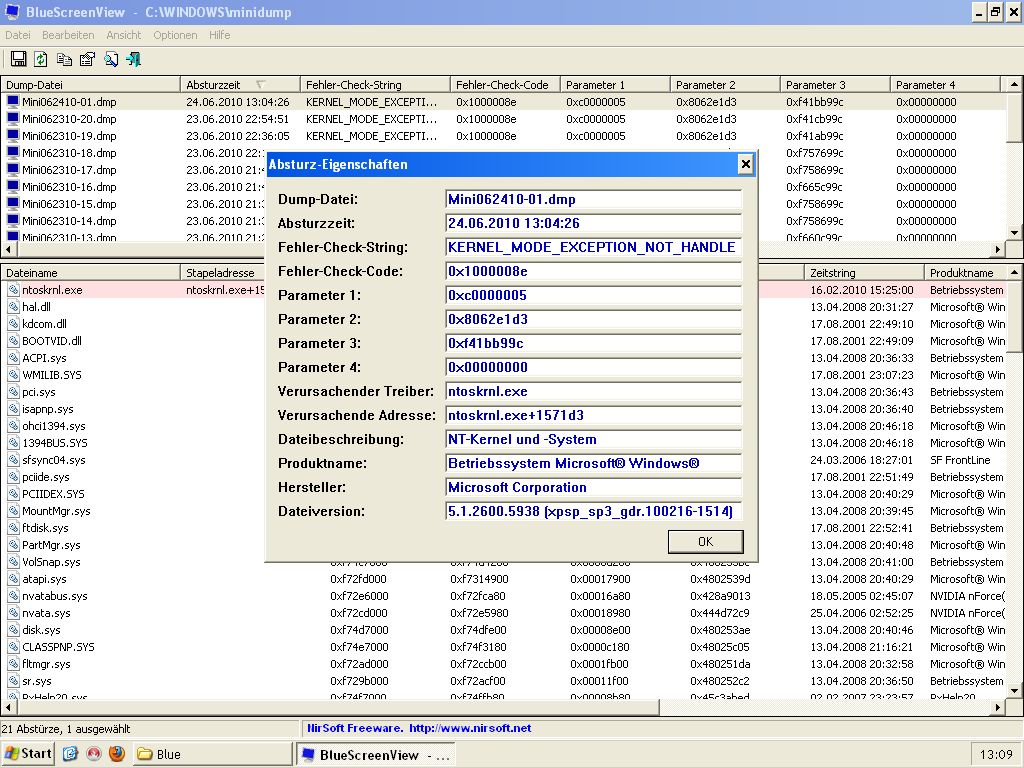The image size is (1024, 768).
Task: Click the ntoskrnl.exe driver file icon
Action: coord(13,290)
